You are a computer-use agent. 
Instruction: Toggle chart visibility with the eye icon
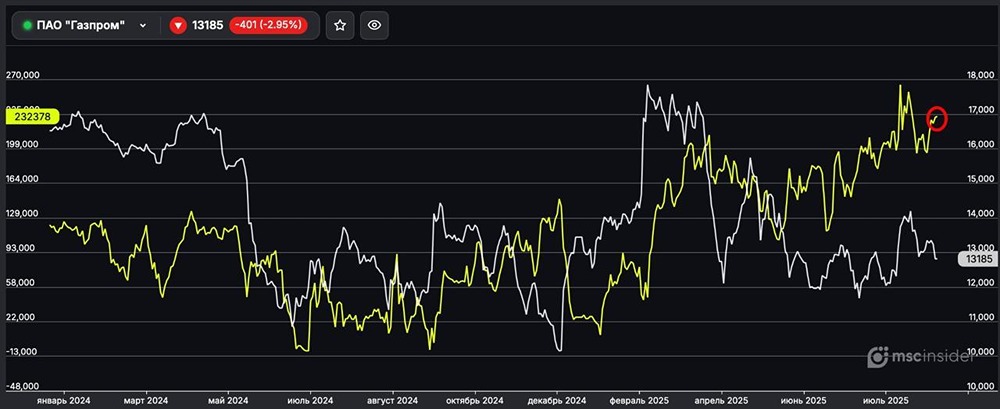(x=375, y=26)
